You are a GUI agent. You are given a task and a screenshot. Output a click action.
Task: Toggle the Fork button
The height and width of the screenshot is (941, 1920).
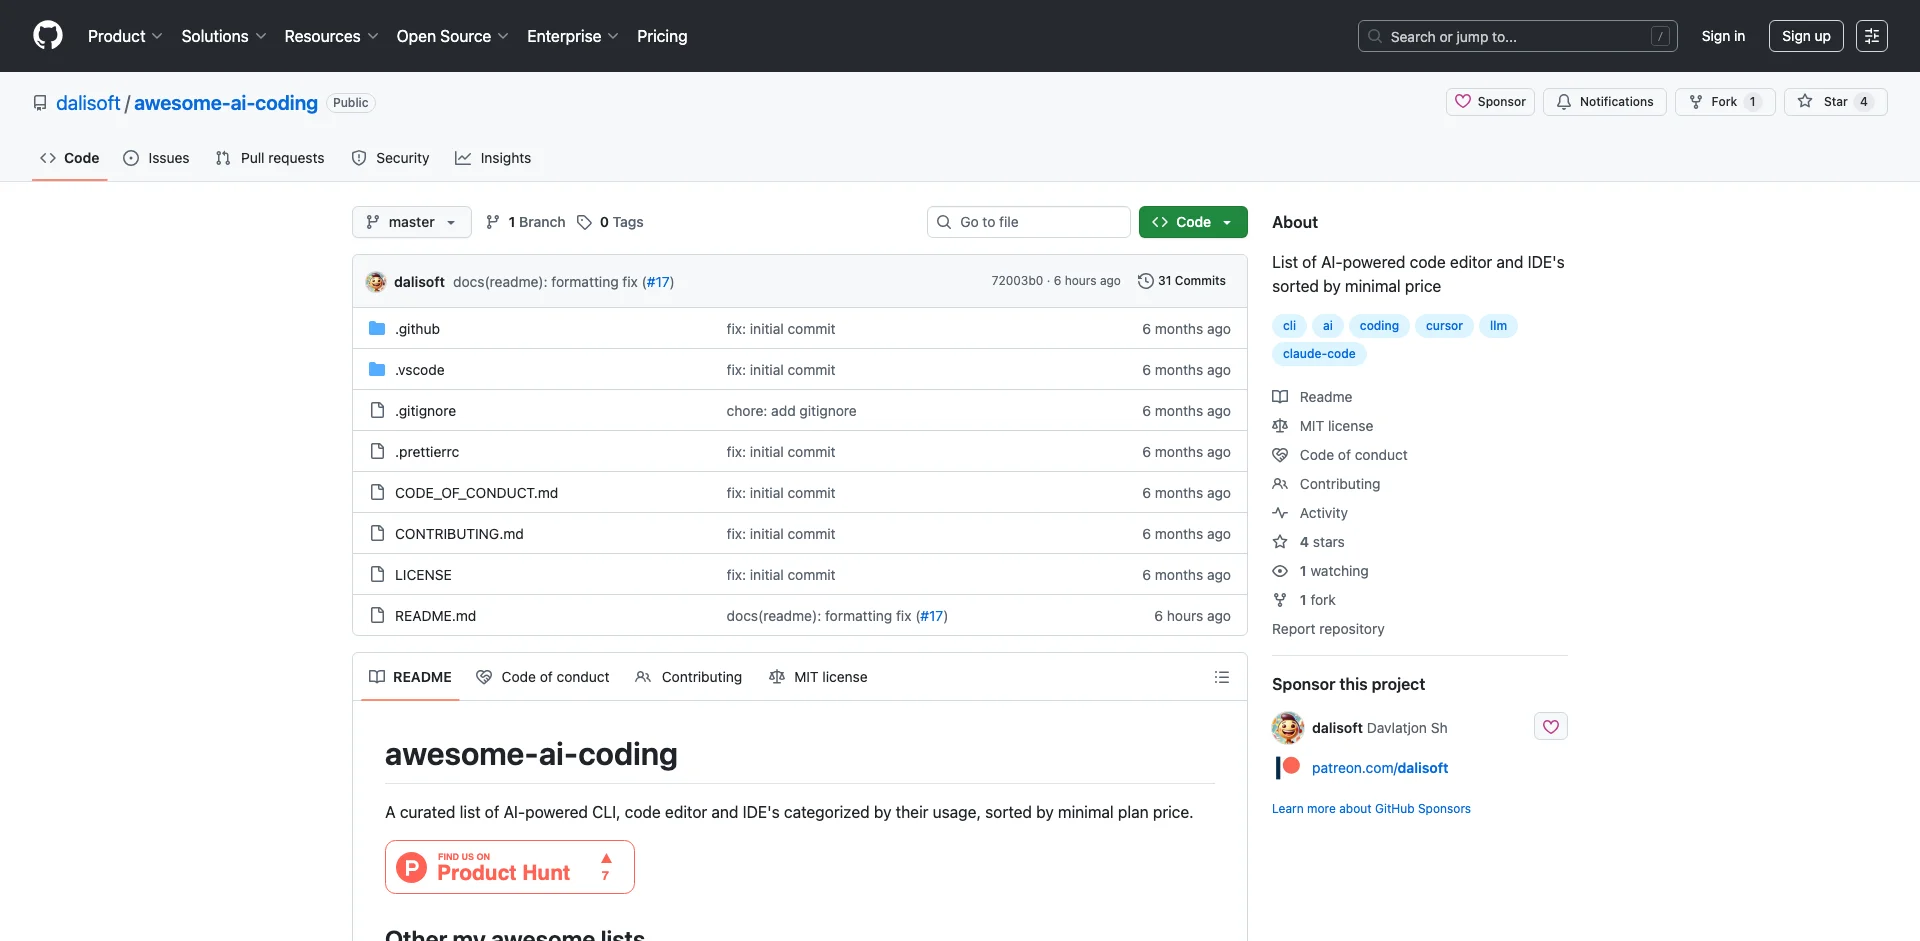1725,101
